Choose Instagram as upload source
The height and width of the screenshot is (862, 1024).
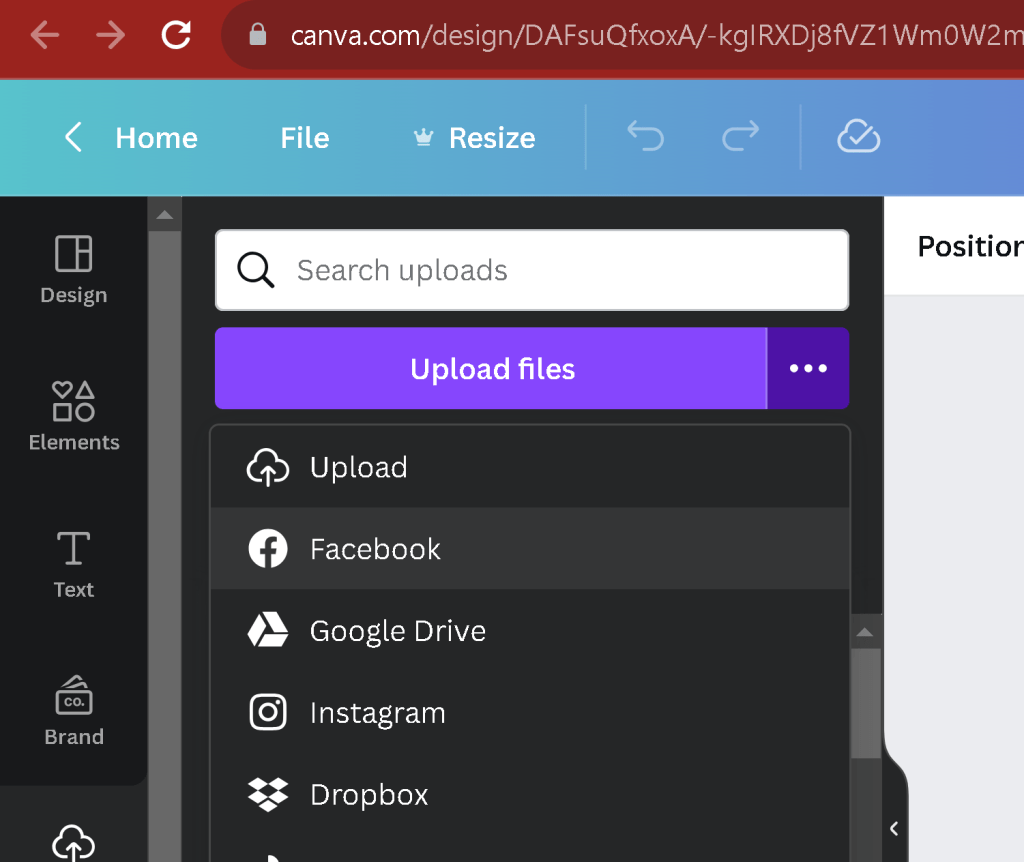point(530,712)
